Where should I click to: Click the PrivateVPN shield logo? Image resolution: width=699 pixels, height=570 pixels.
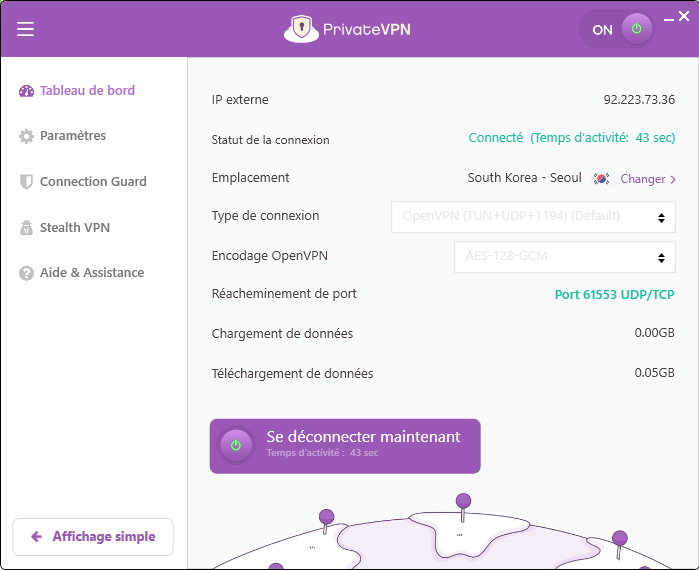coord(301,29)
